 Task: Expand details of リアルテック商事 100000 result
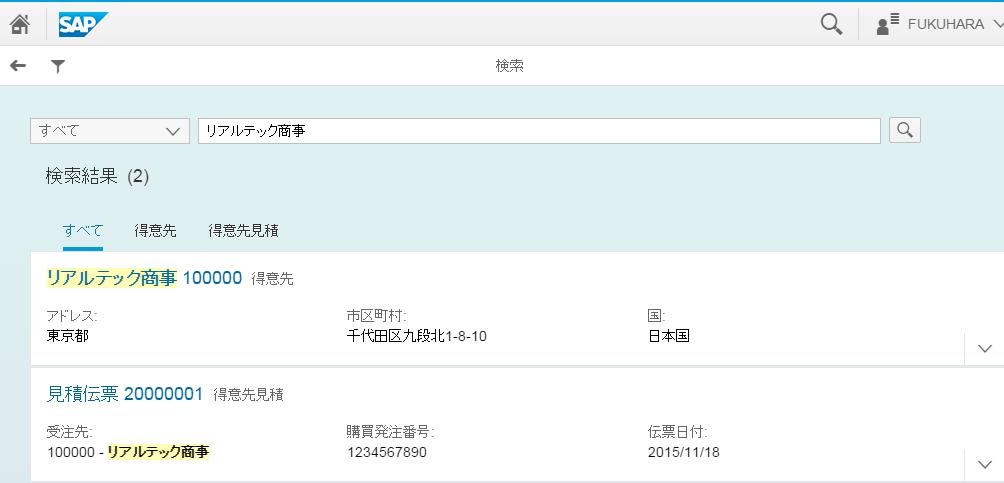984,349
